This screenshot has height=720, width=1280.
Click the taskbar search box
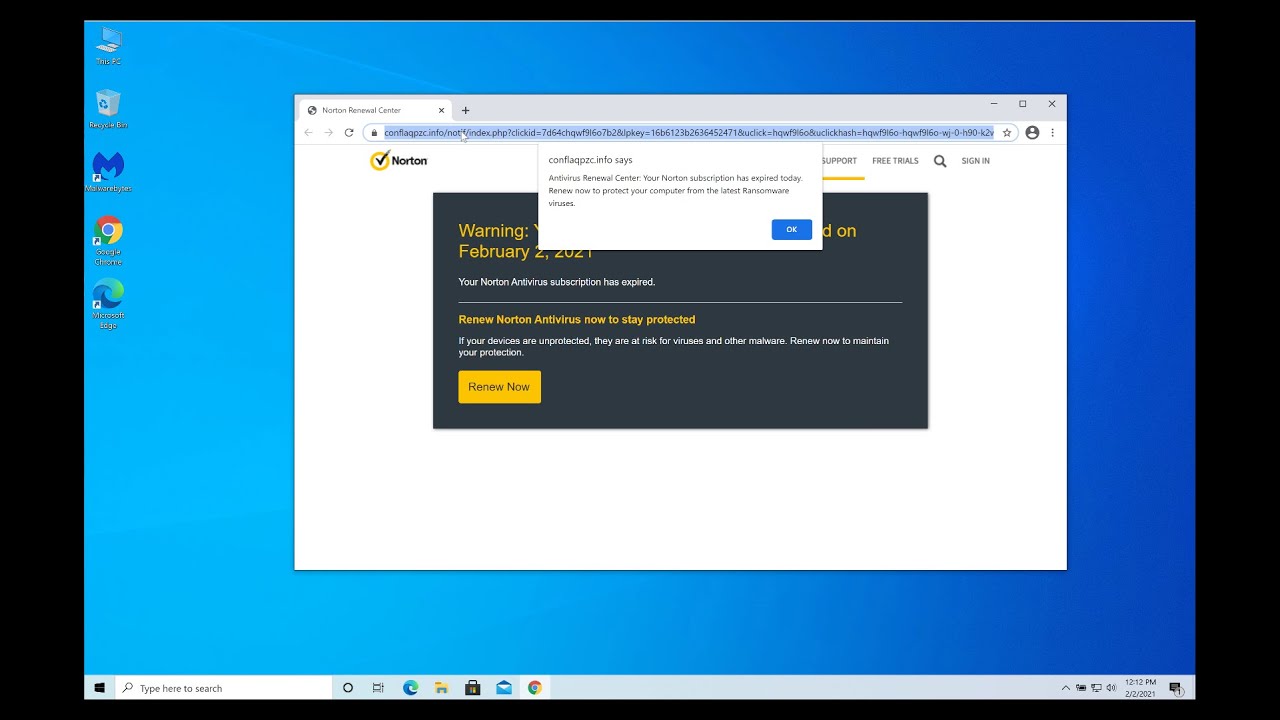coord(224,688)
